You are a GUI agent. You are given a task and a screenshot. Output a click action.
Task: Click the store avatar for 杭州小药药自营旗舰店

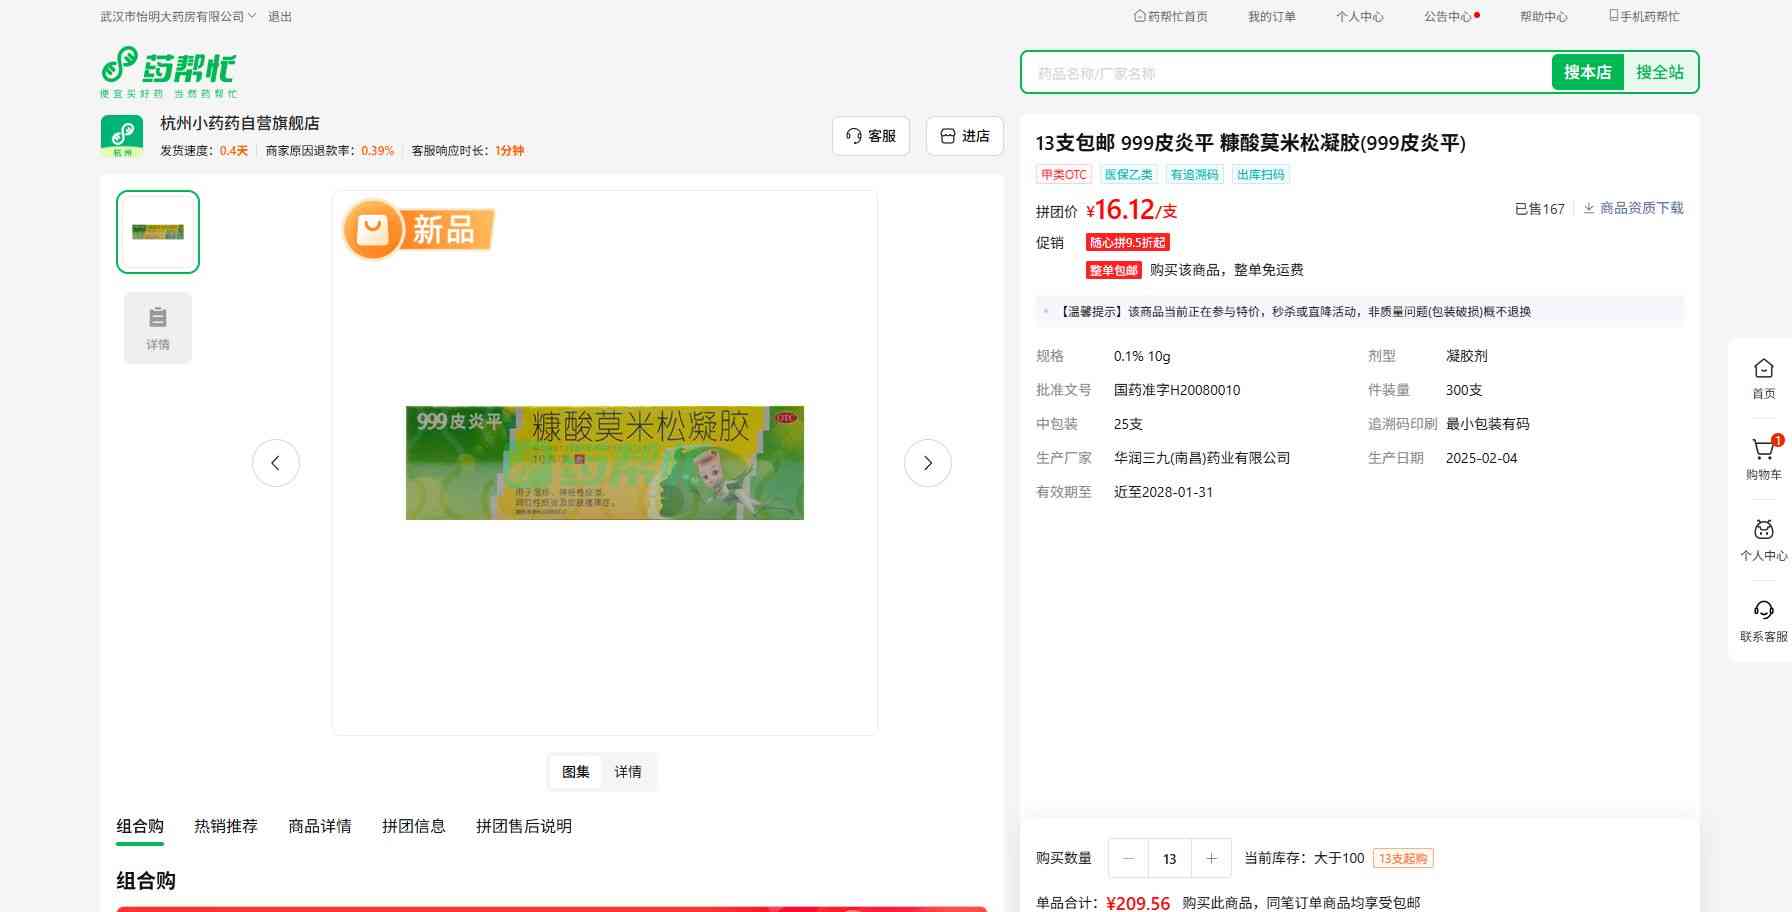(x=122, y=135)
